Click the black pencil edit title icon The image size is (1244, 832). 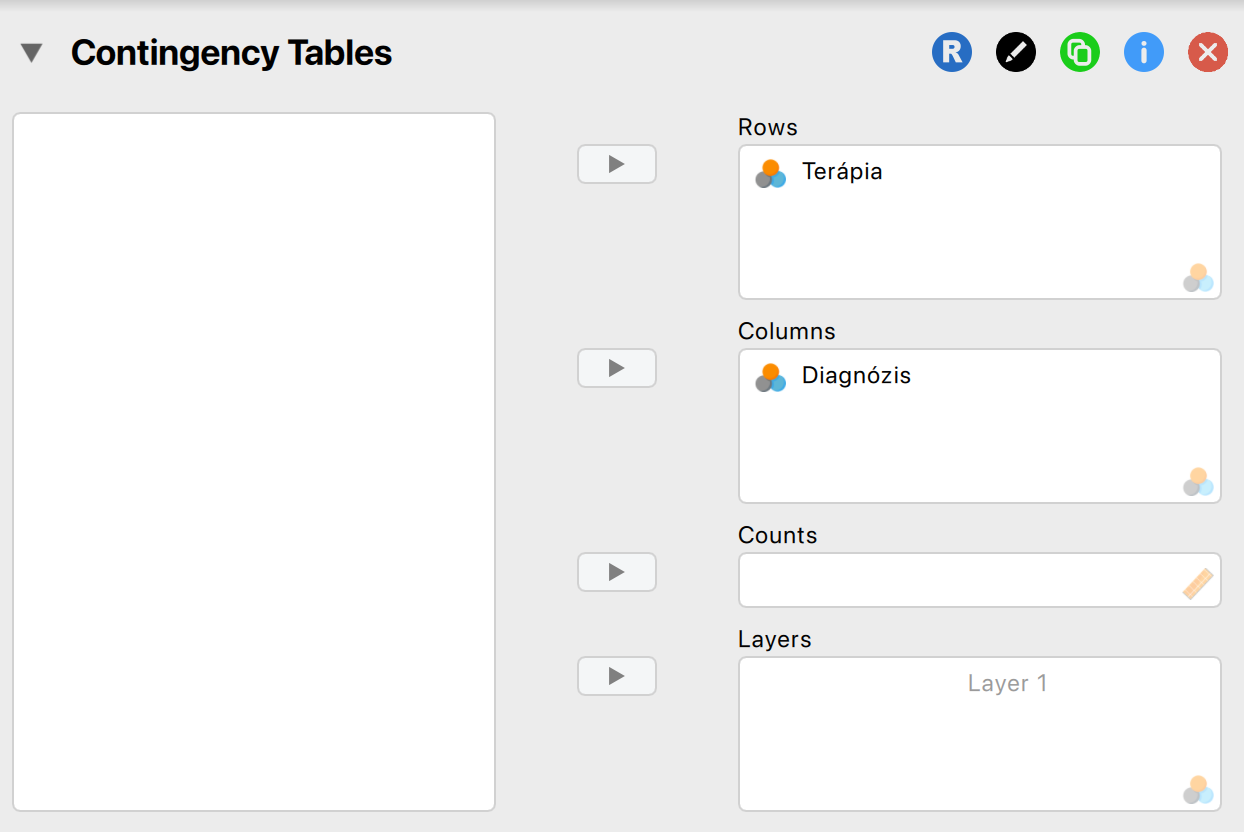click(x=1016, y=52)
